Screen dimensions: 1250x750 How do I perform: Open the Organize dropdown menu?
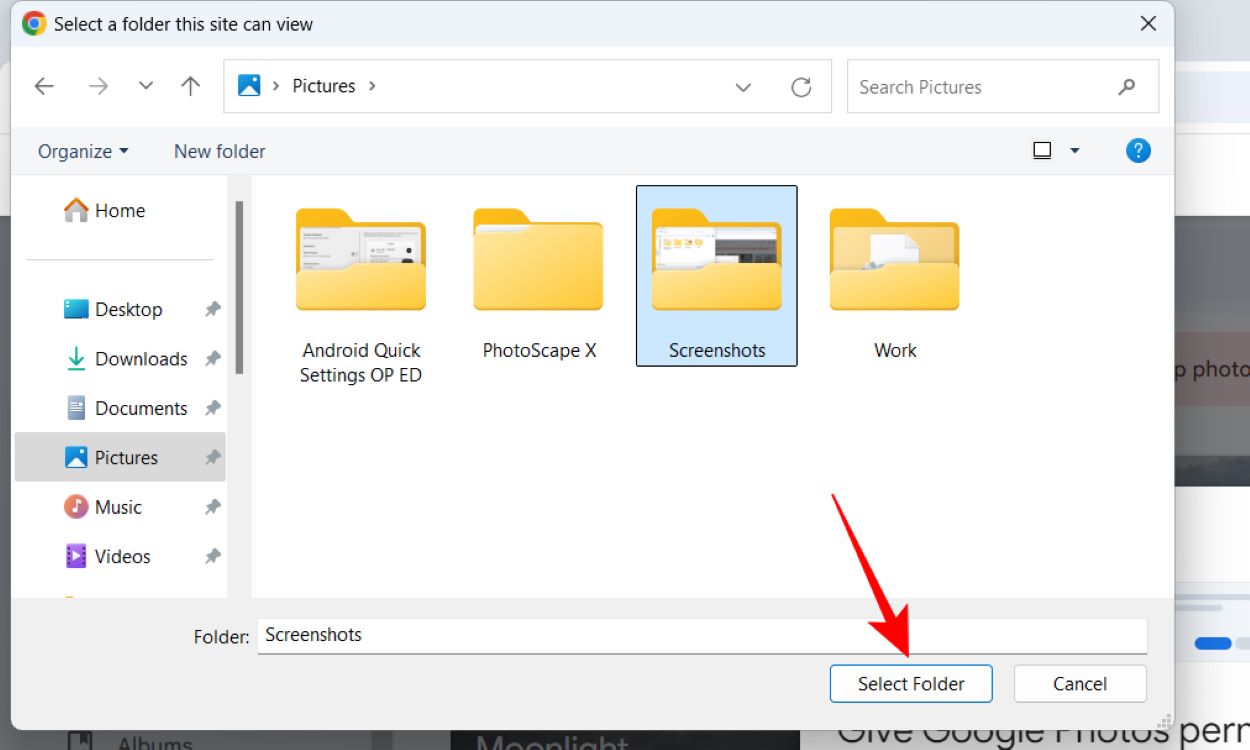pos(81,151)
